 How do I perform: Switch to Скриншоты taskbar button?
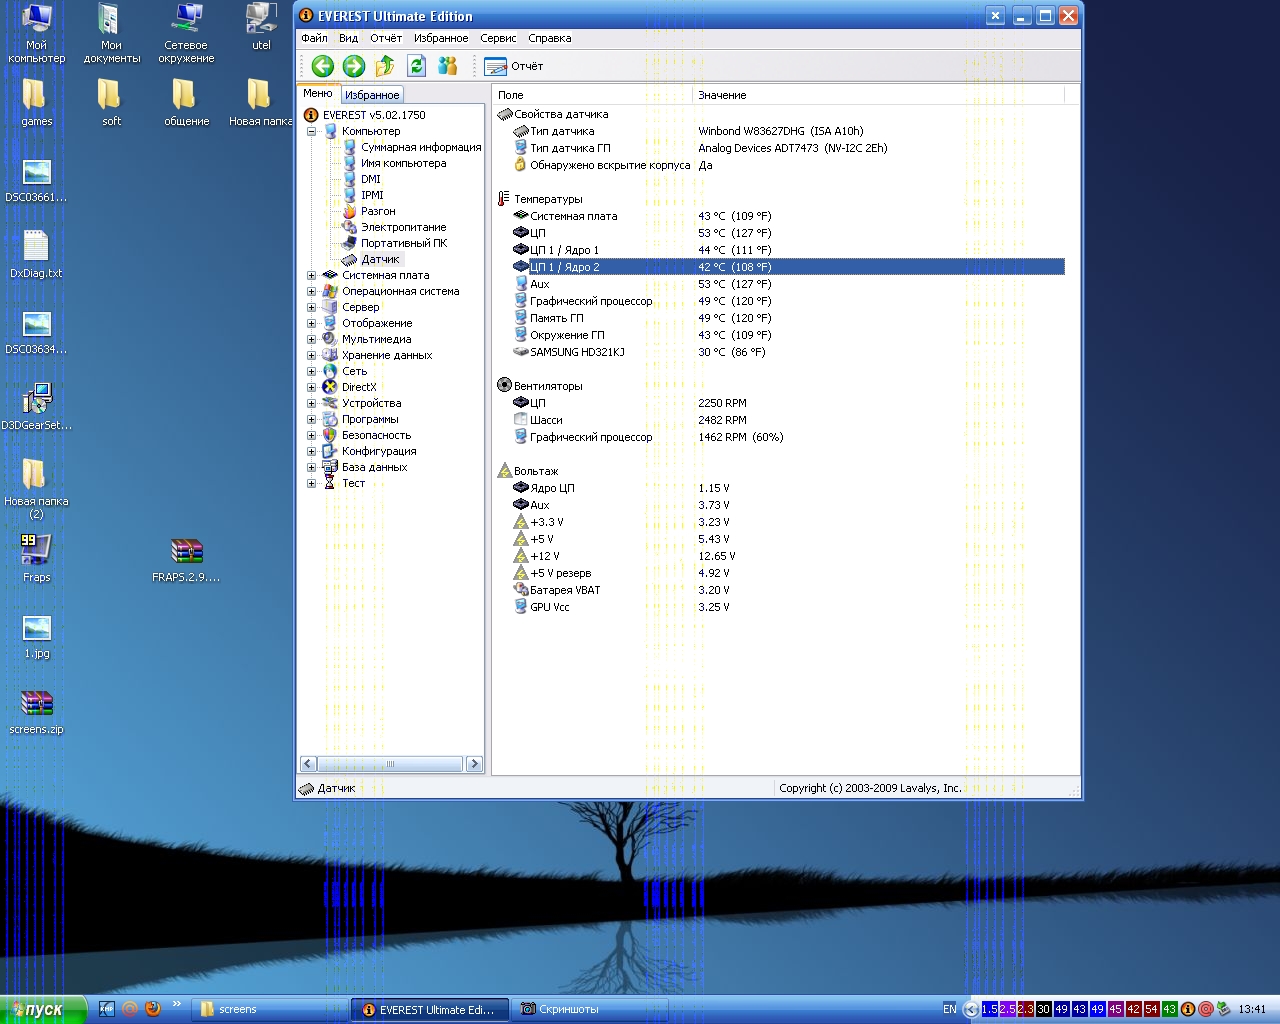coord(592,1010)
